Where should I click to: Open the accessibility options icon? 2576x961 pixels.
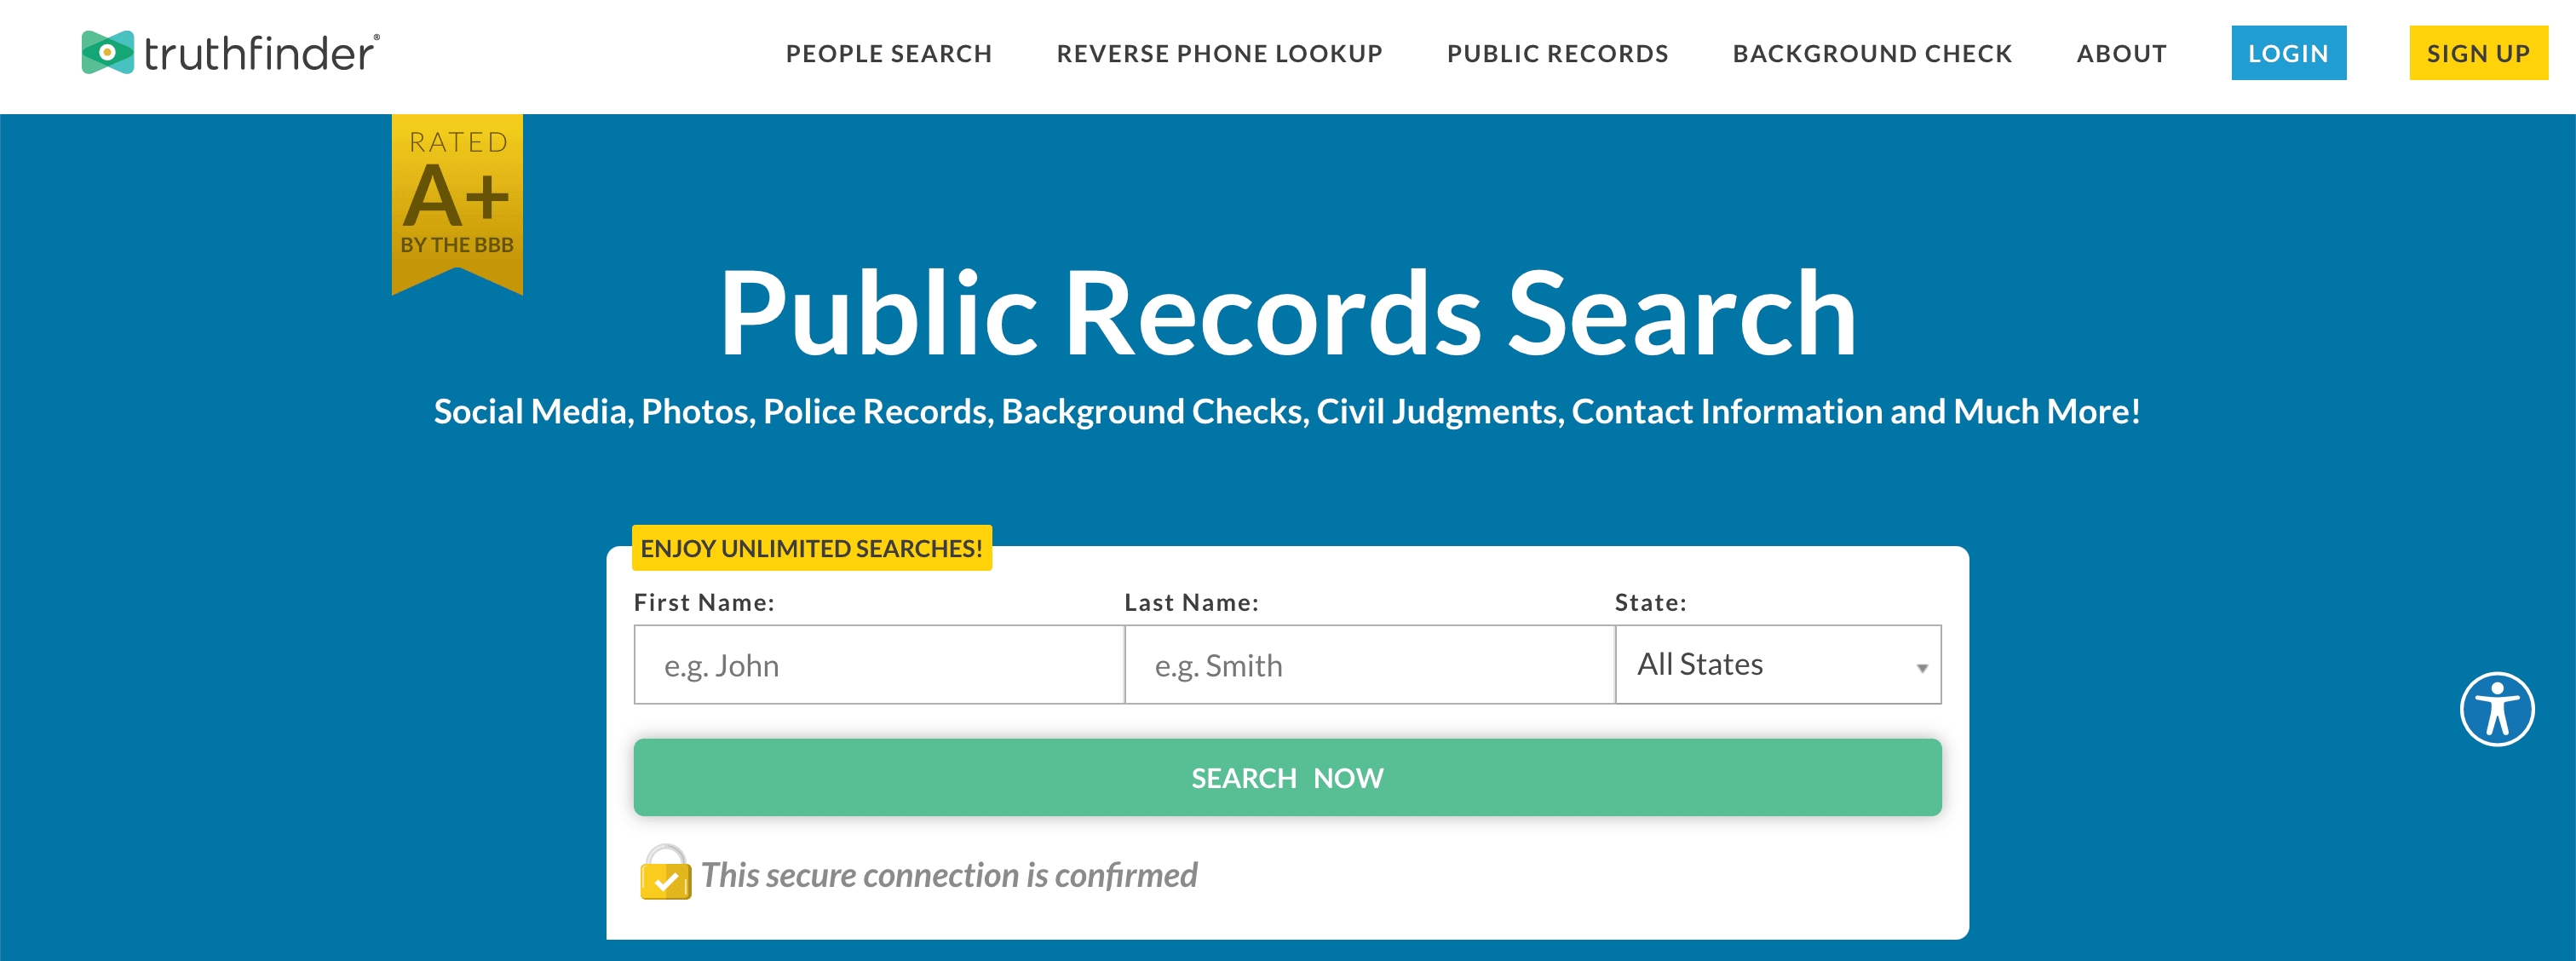[2497, 709]
